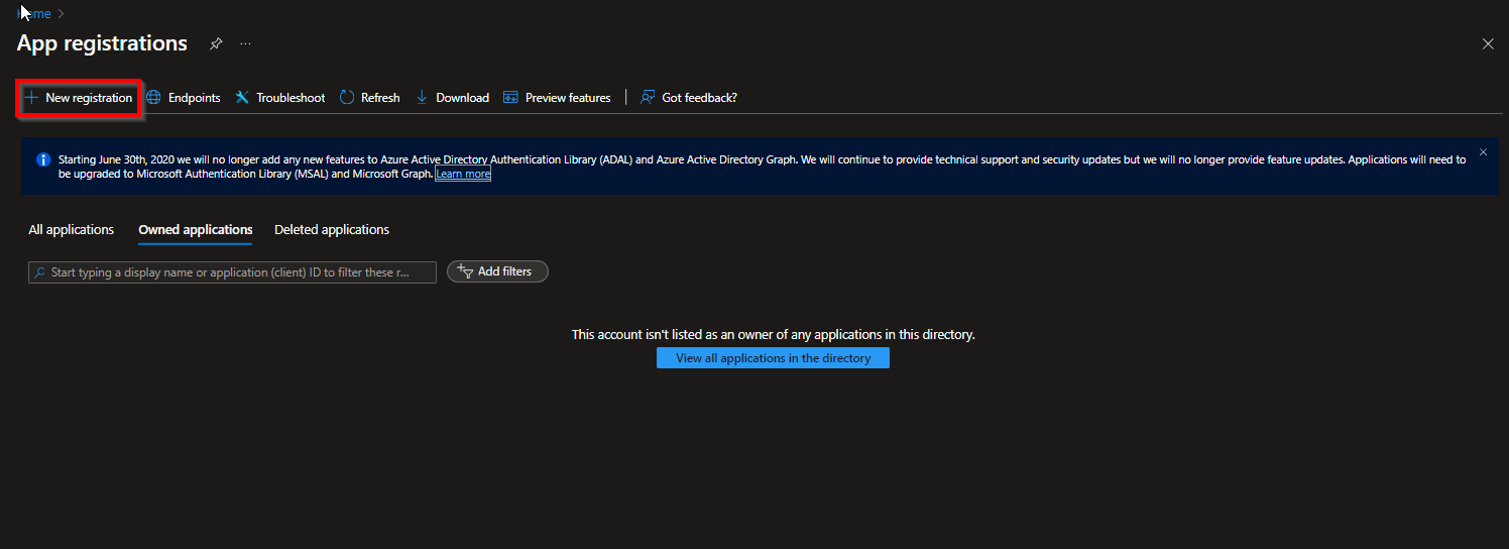Pin the App registrations blade
The image size is (1509, 549).
[x=216, y=44]
